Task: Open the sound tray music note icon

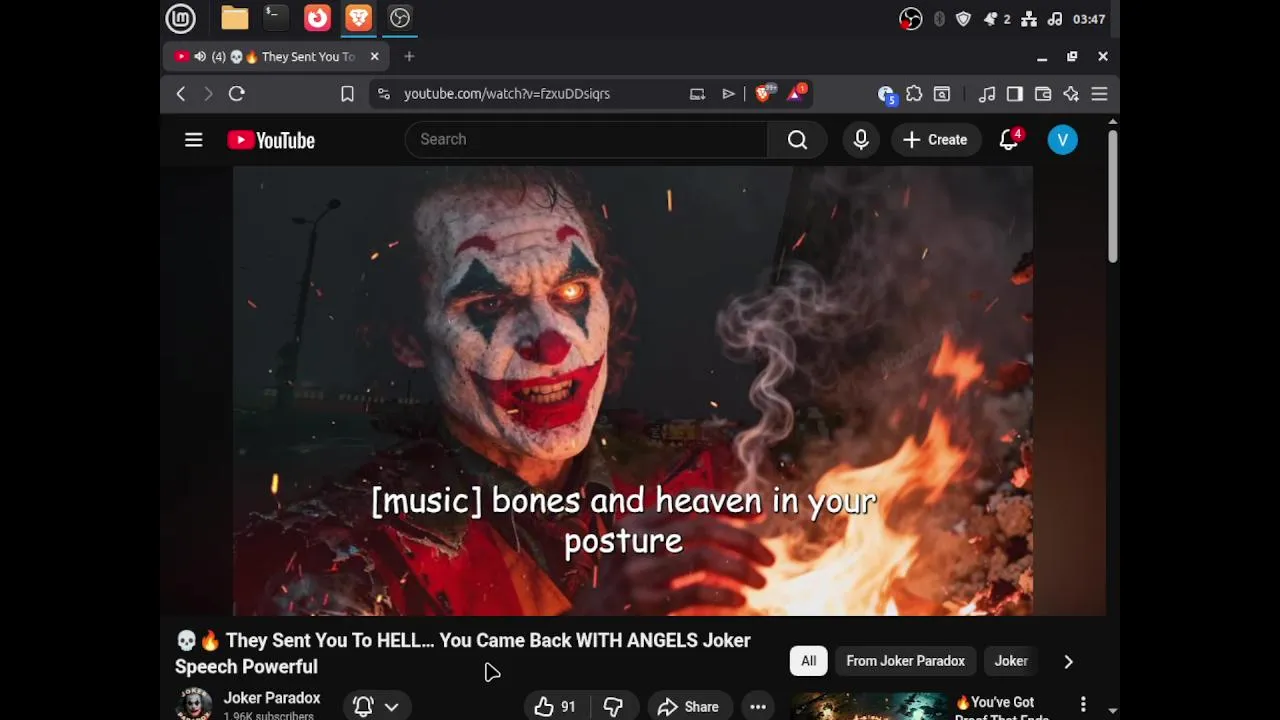Action: point(1055,19)
